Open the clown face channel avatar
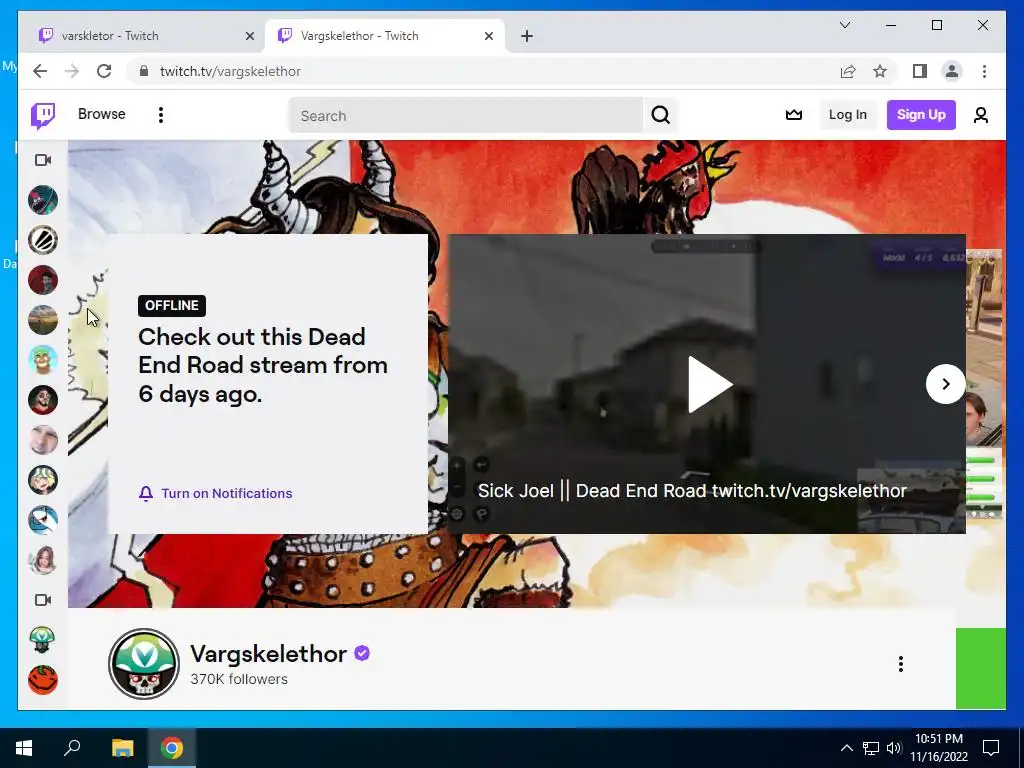 (43, 400)
